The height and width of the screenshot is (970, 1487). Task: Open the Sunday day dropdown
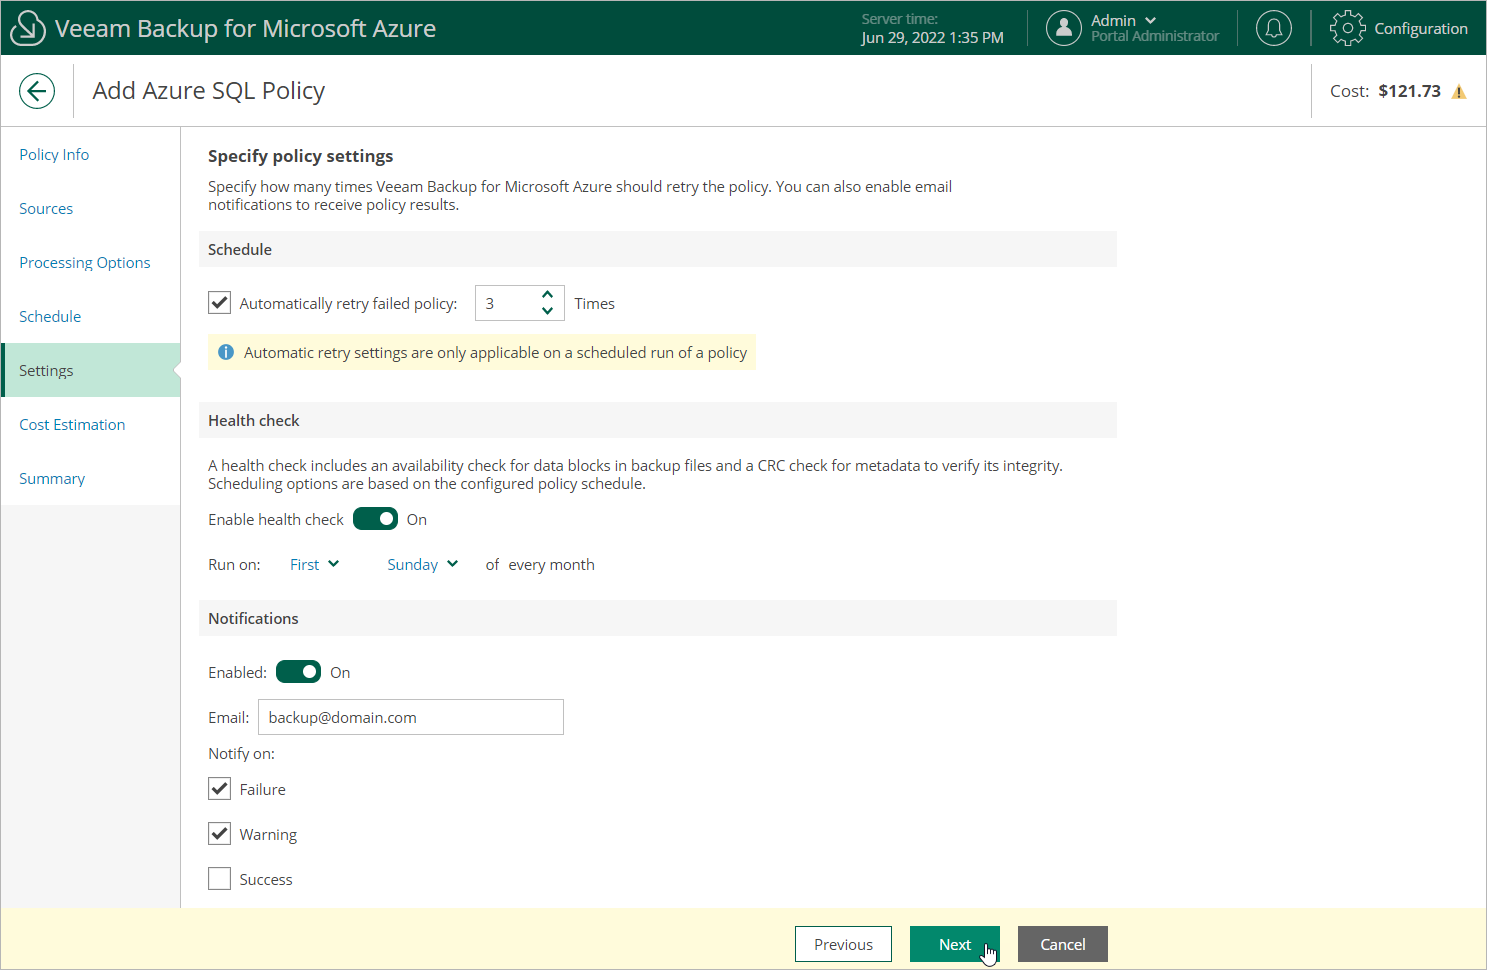click(423, 564)
